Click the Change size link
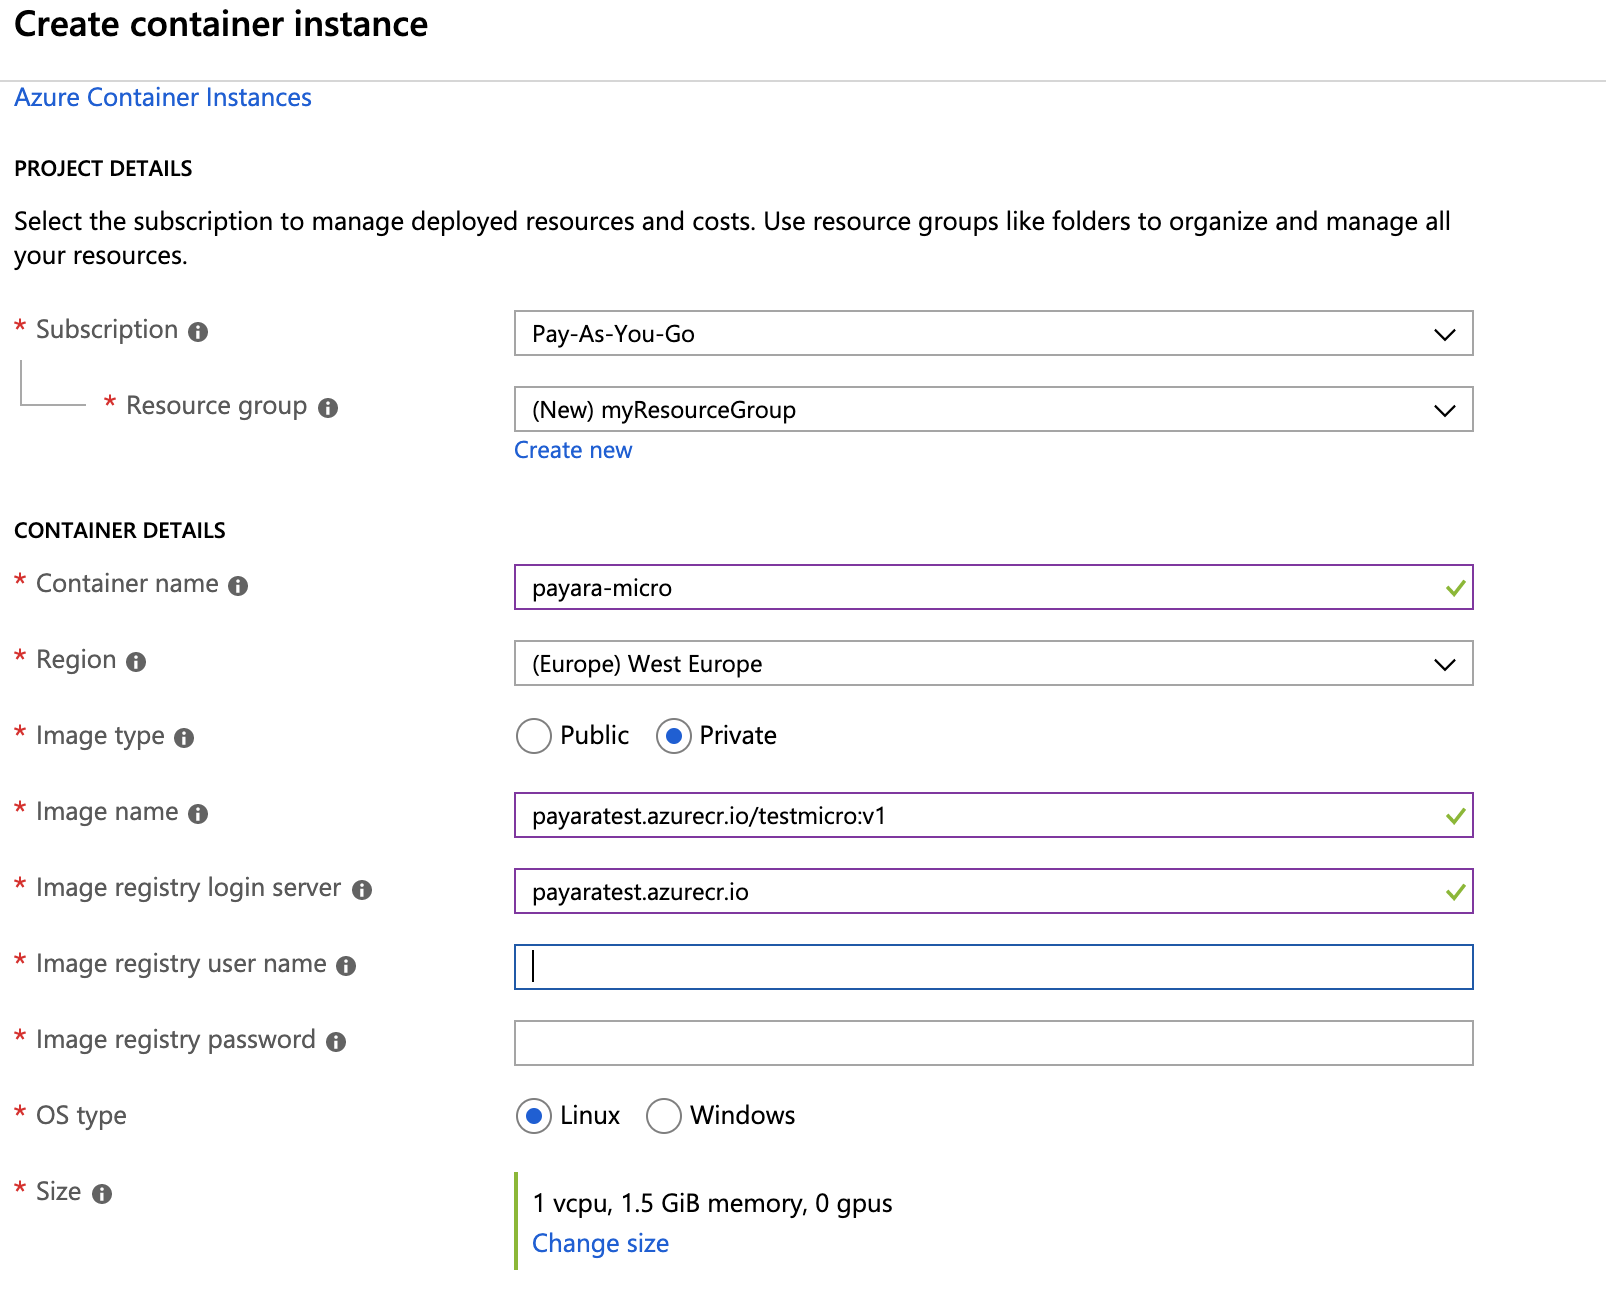This screenshot has height=1310, width=1606. click(600, 1243)
